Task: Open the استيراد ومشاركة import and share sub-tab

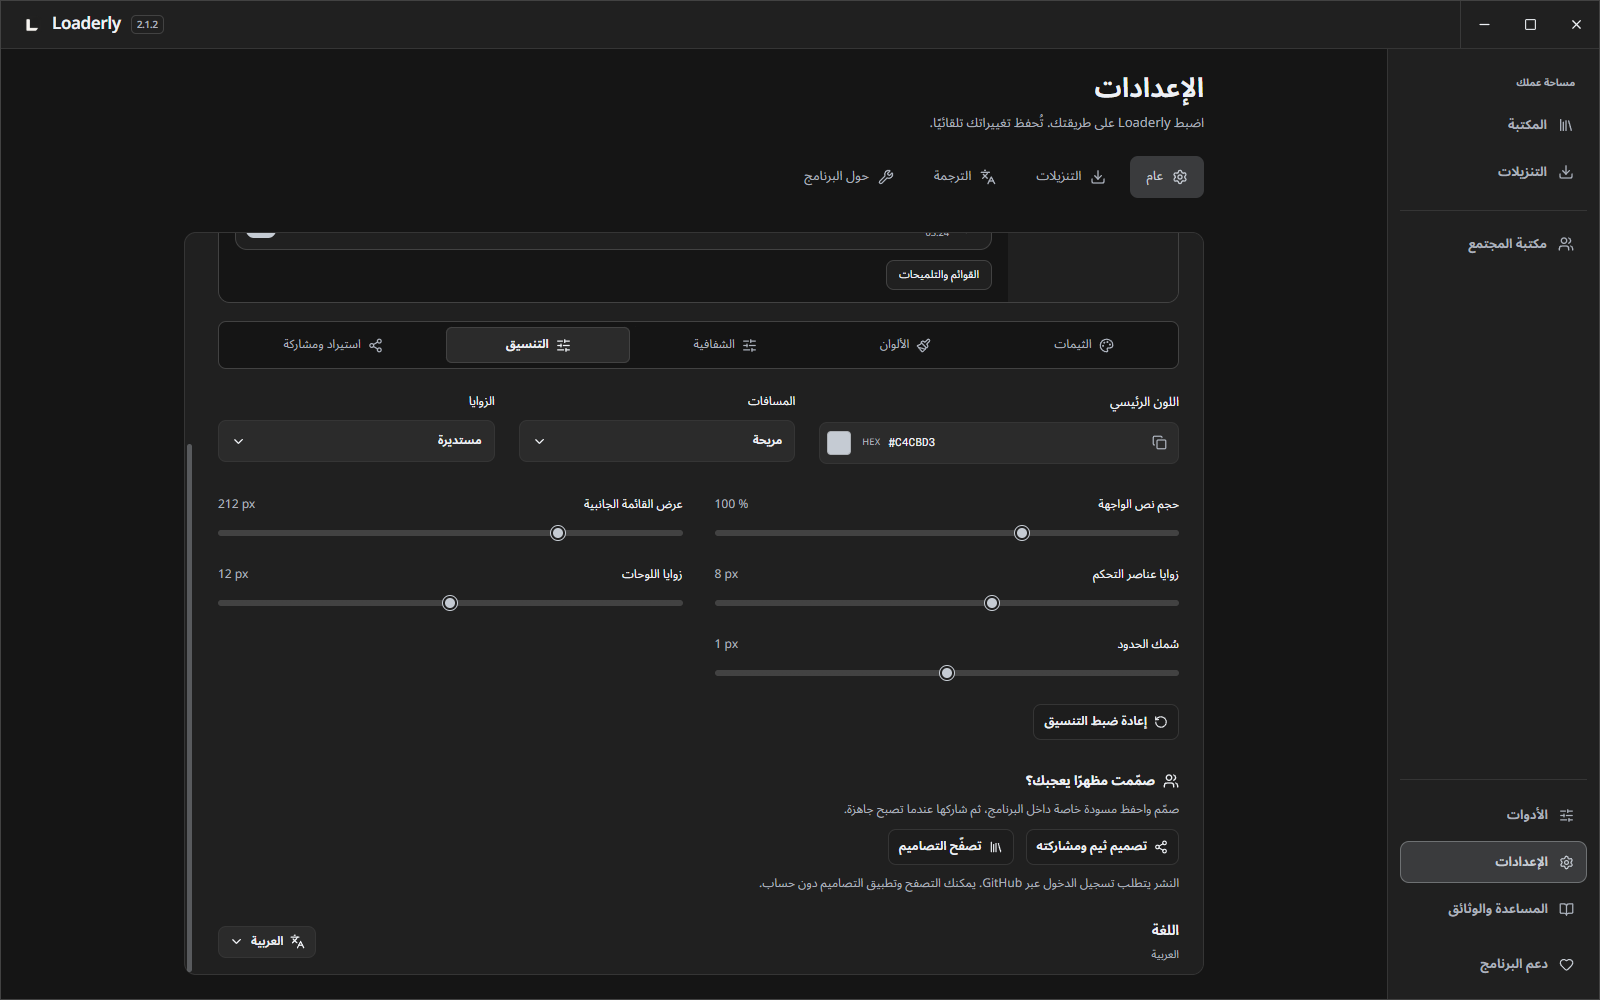Action: click(x=332, y=345)
